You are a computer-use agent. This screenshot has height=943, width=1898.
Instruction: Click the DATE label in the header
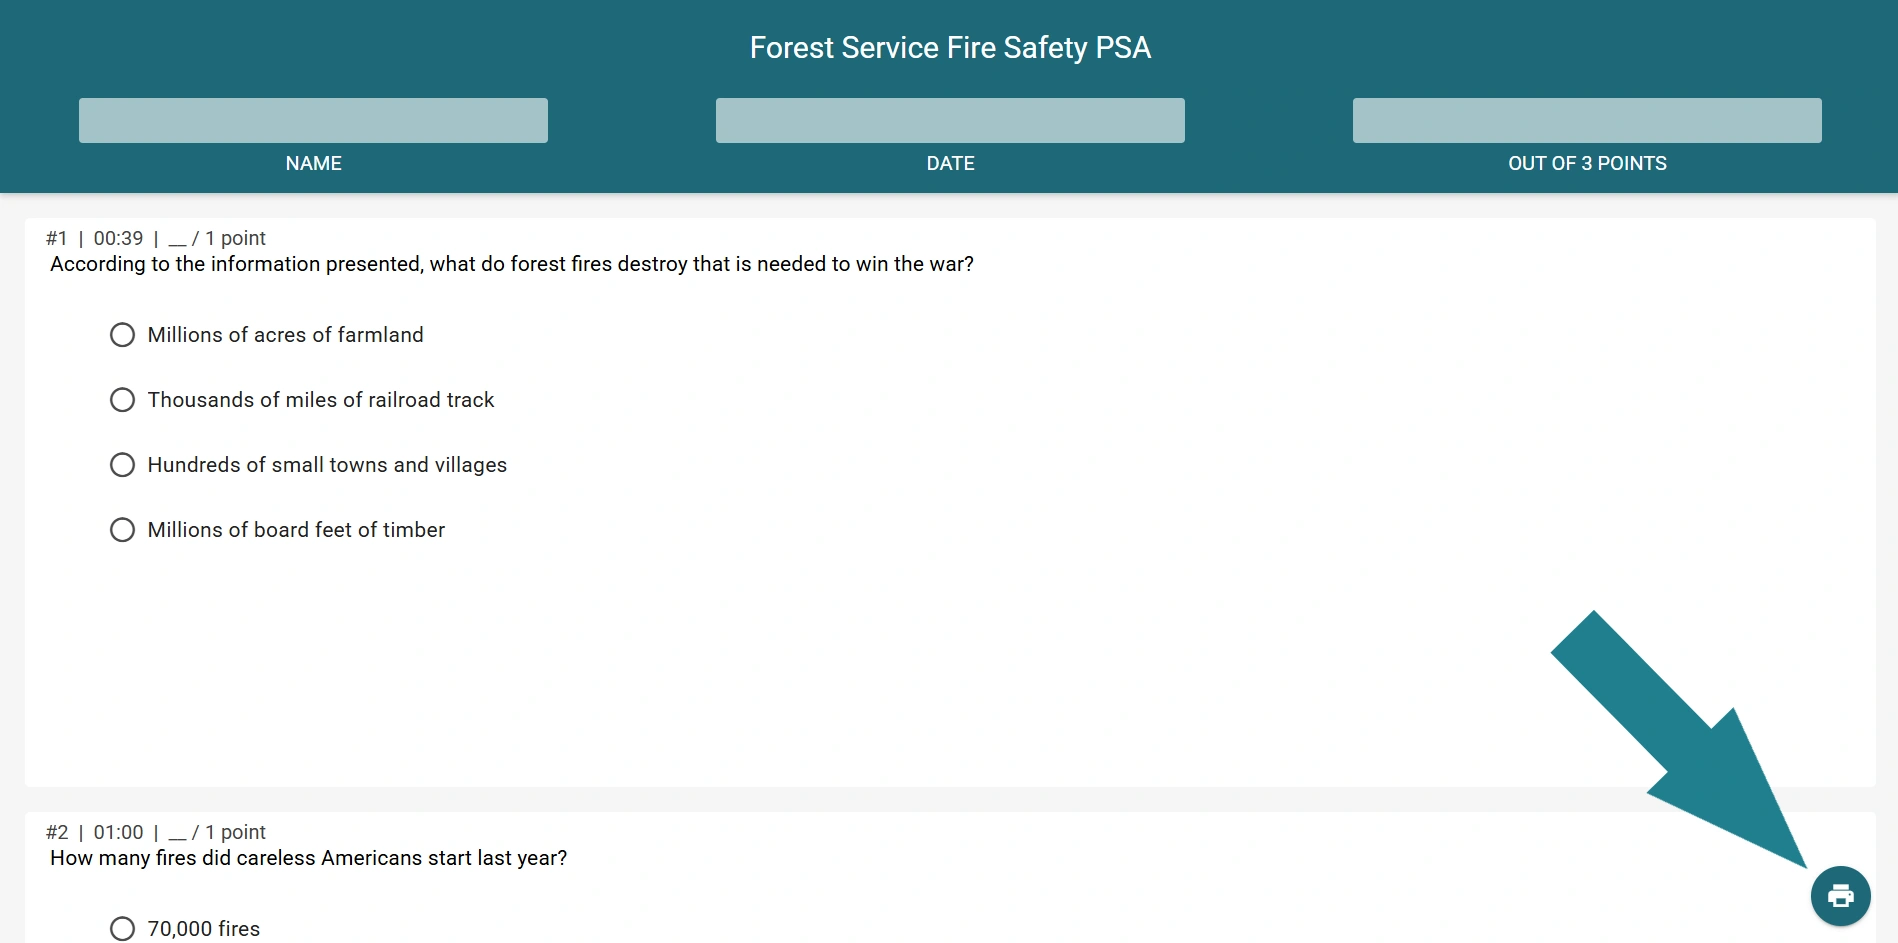(x=950, y=163)
